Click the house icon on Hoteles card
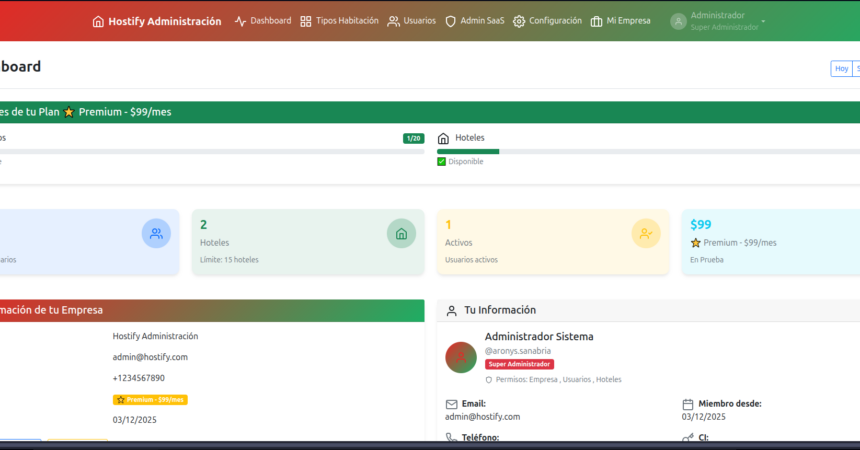This screenshot has height=450, width=860. 401,234
